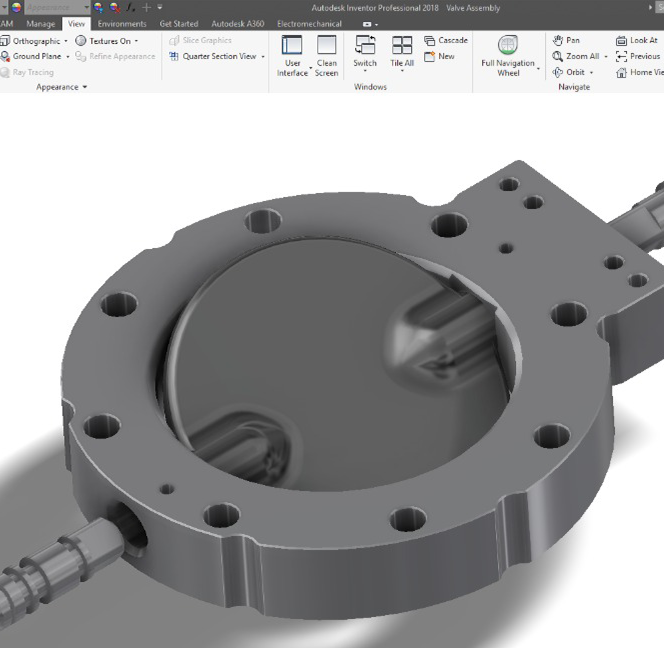This screenshot has height=648, width=664.
Task: Toggle Textures On setting
Action: [104, 41]
